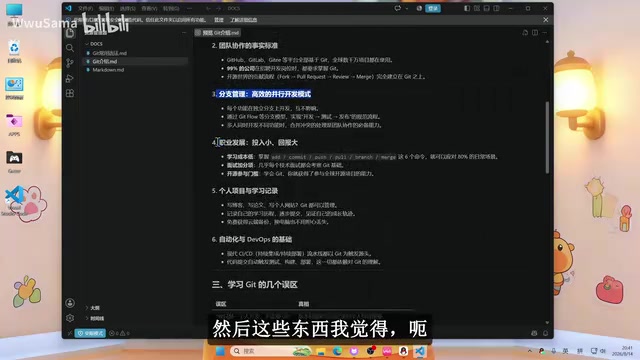Open dropdown arrow next to Copilot chat icon
Image resolution: width=640 pixels, height=360 pixels.
[407, 8]
